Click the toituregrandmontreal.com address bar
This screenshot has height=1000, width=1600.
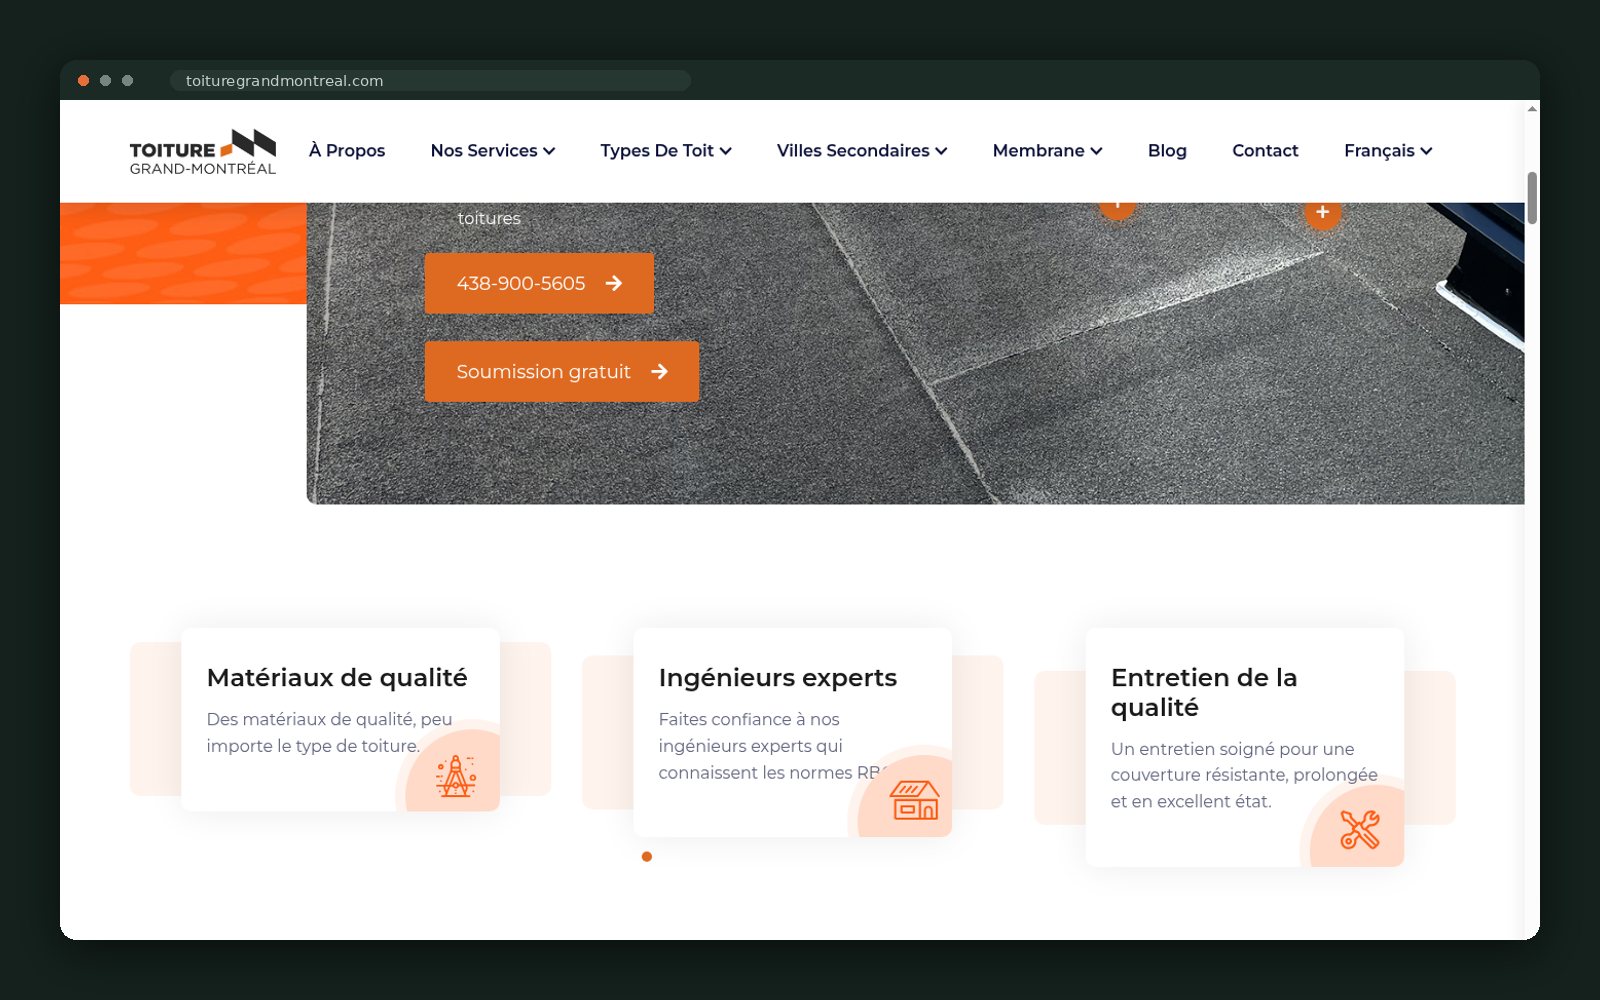point(430,81)
